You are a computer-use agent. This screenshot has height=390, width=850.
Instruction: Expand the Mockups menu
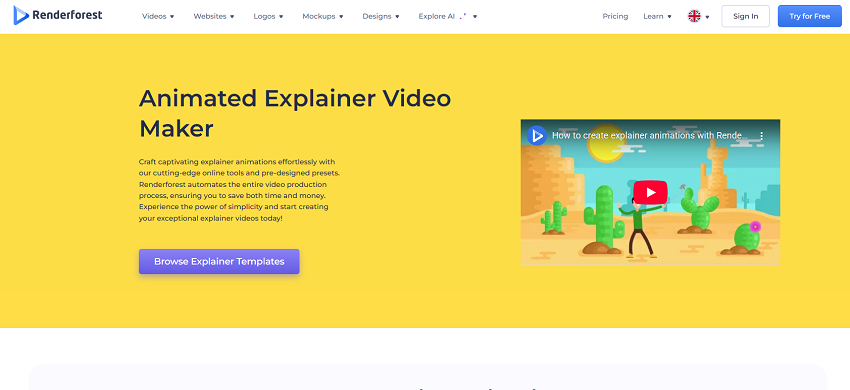click(323, 16)
